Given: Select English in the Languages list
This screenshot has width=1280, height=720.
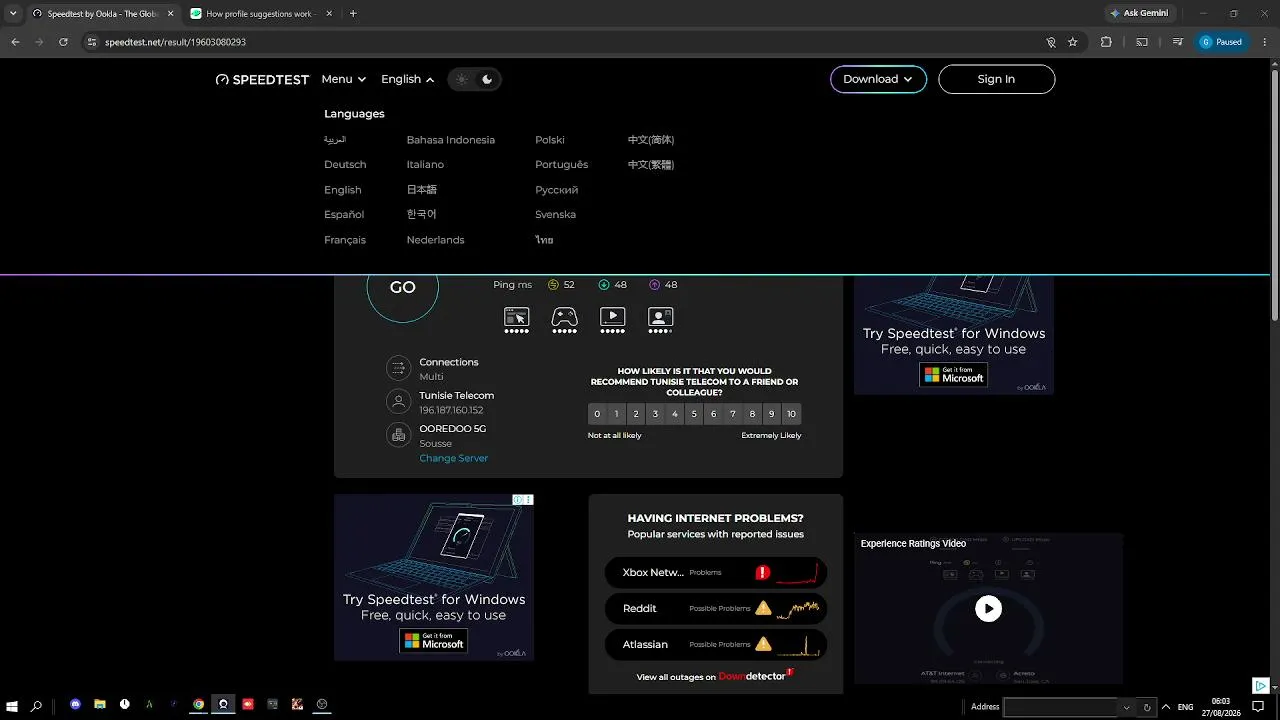Looking at the screenshot, I should 343,190.
